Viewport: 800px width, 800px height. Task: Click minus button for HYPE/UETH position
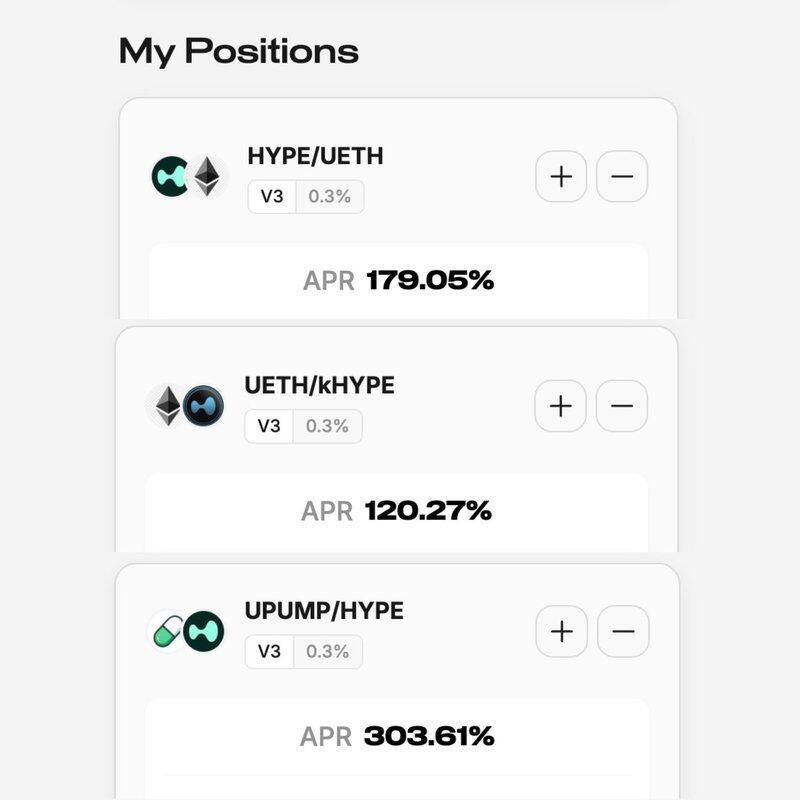tap(622, 177)
